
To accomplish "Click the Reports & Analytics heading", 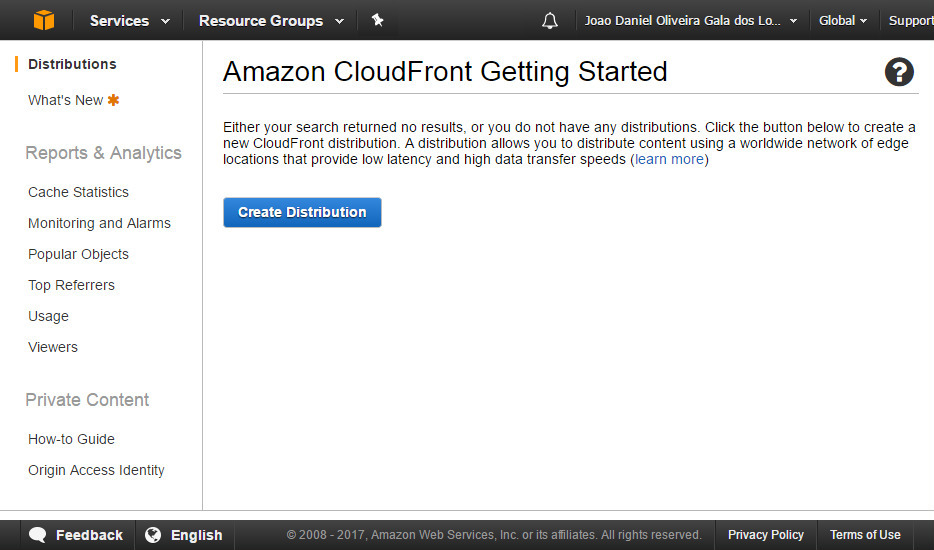I will click(x=103, y=153).
